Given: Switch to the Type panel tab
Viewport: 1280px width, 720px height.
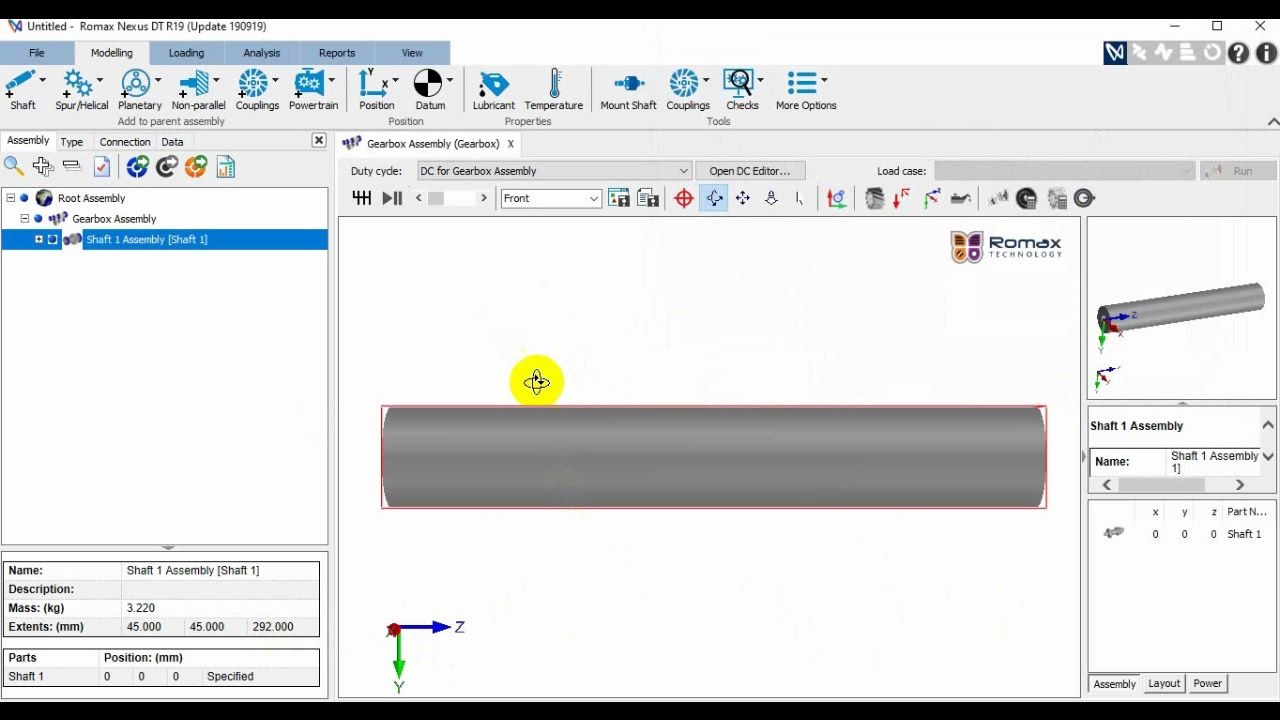Looking at the screenshot, I should 71,142.
